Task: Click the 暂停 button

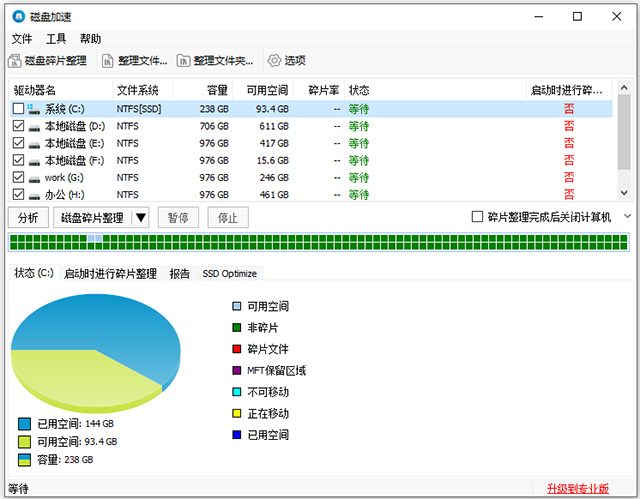Action: coord(178,217)
